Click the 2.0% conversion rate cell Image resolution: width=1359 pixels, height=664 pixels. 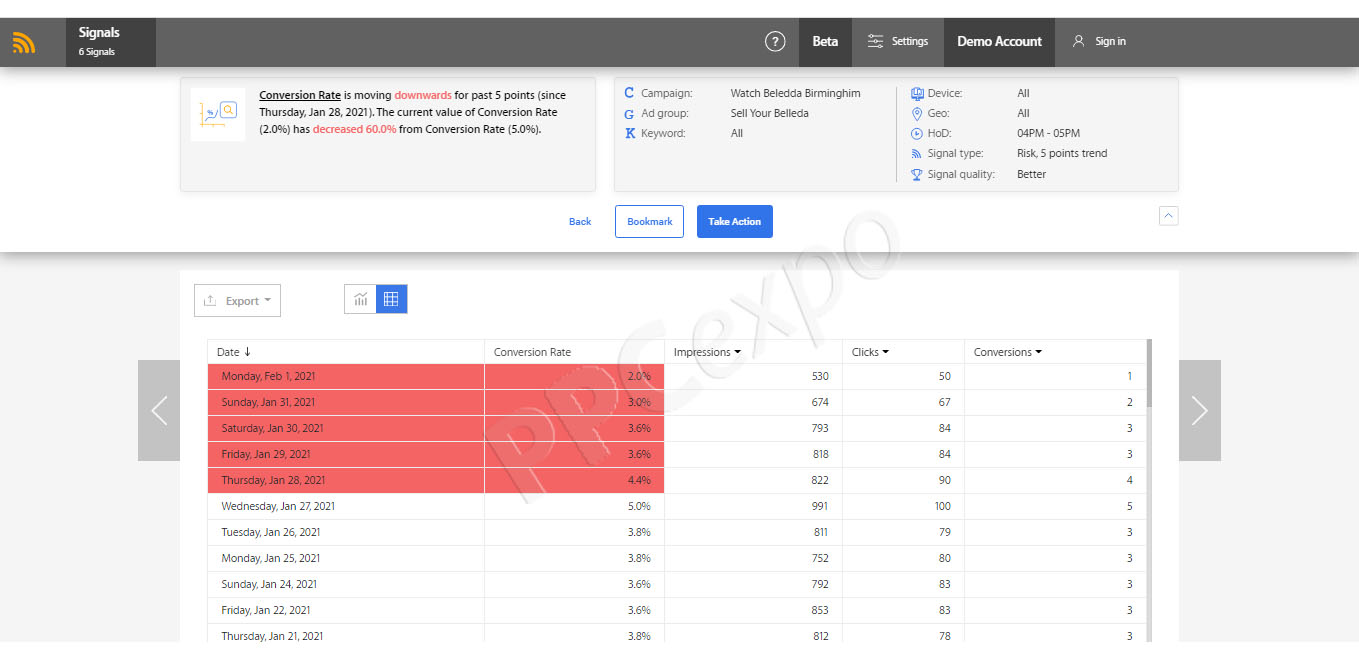coord(574,376)
